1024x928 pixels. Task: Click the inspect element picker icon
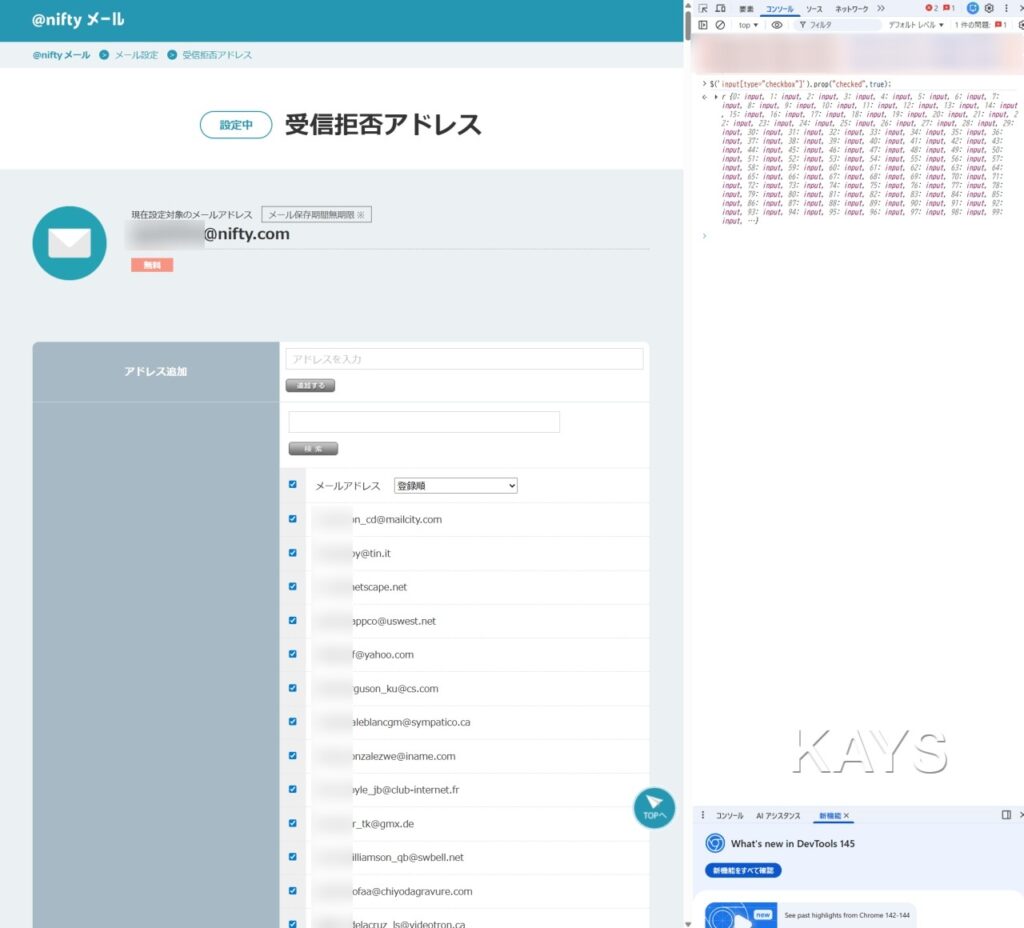tap(703, 8)
